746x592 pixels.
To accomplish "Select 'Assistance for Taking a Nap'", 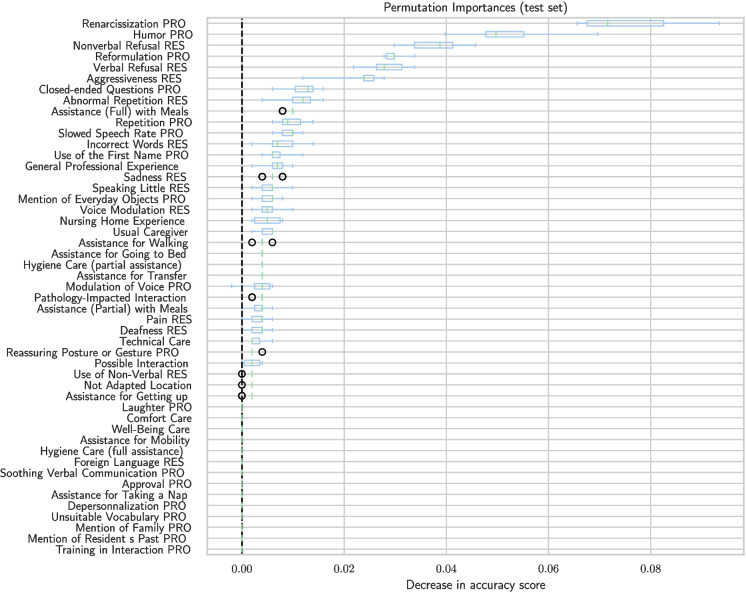I will coord(119,494).
